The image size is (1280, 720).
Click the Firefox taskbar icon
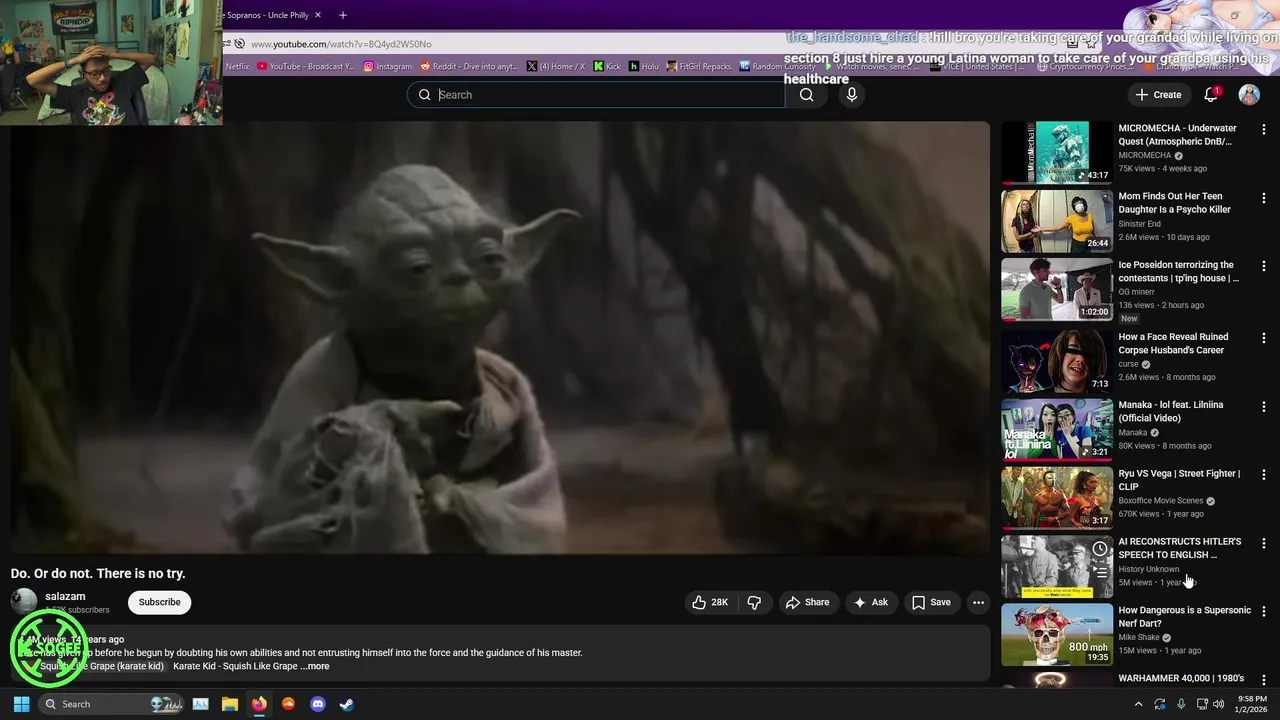(259, 704)
